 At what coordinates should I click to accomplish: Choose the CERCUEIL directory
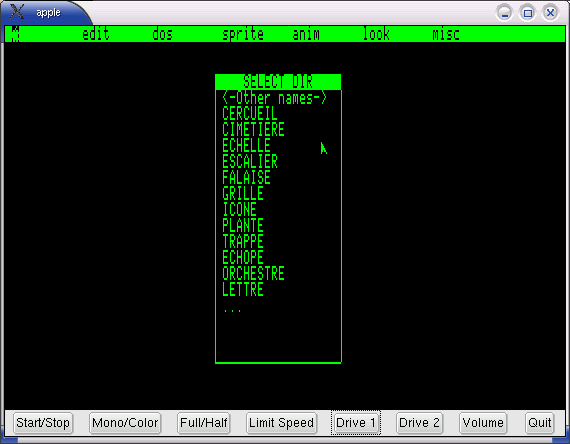(x=250, y=114)
